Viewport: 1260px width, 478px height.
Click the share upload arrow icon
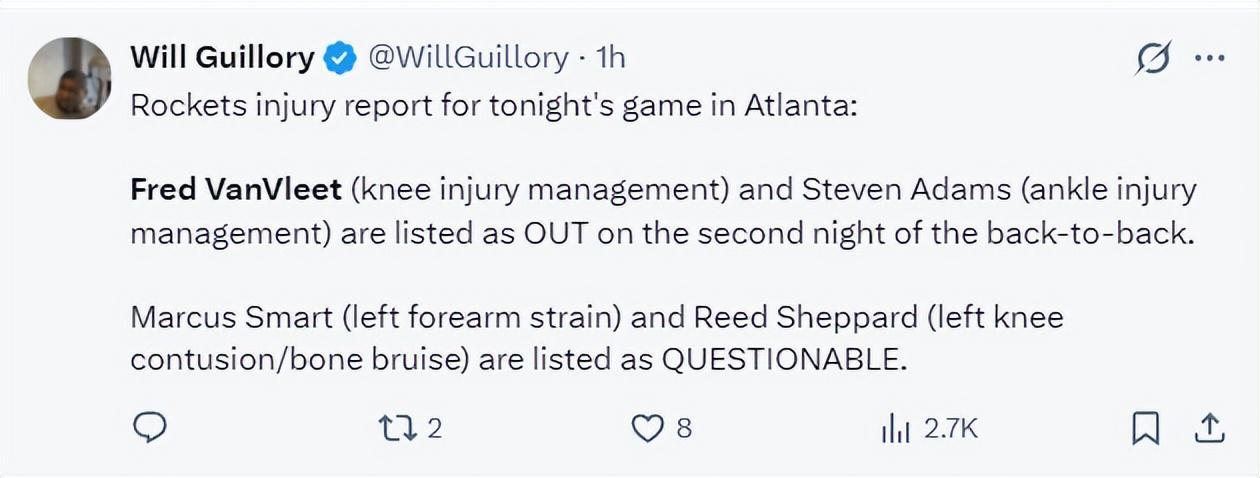pos(1210,428)
